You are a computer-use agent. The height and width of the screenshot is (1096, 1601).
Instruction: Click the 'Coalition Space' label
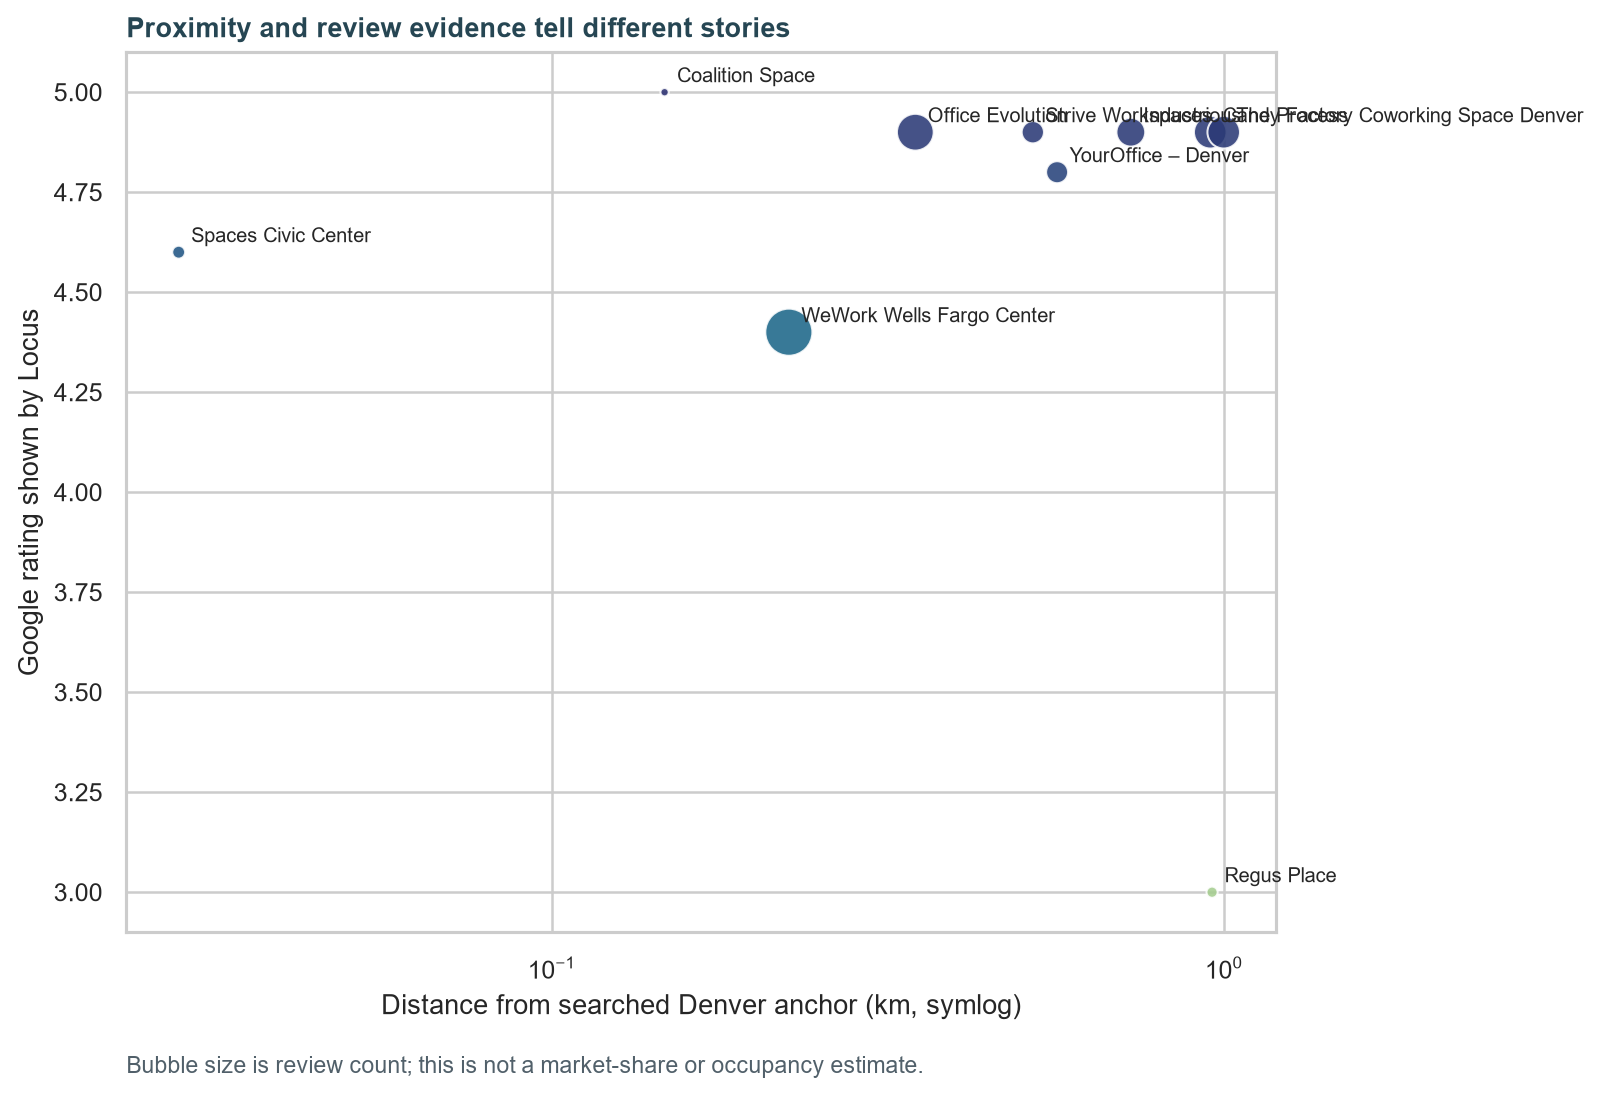(746, 76)
